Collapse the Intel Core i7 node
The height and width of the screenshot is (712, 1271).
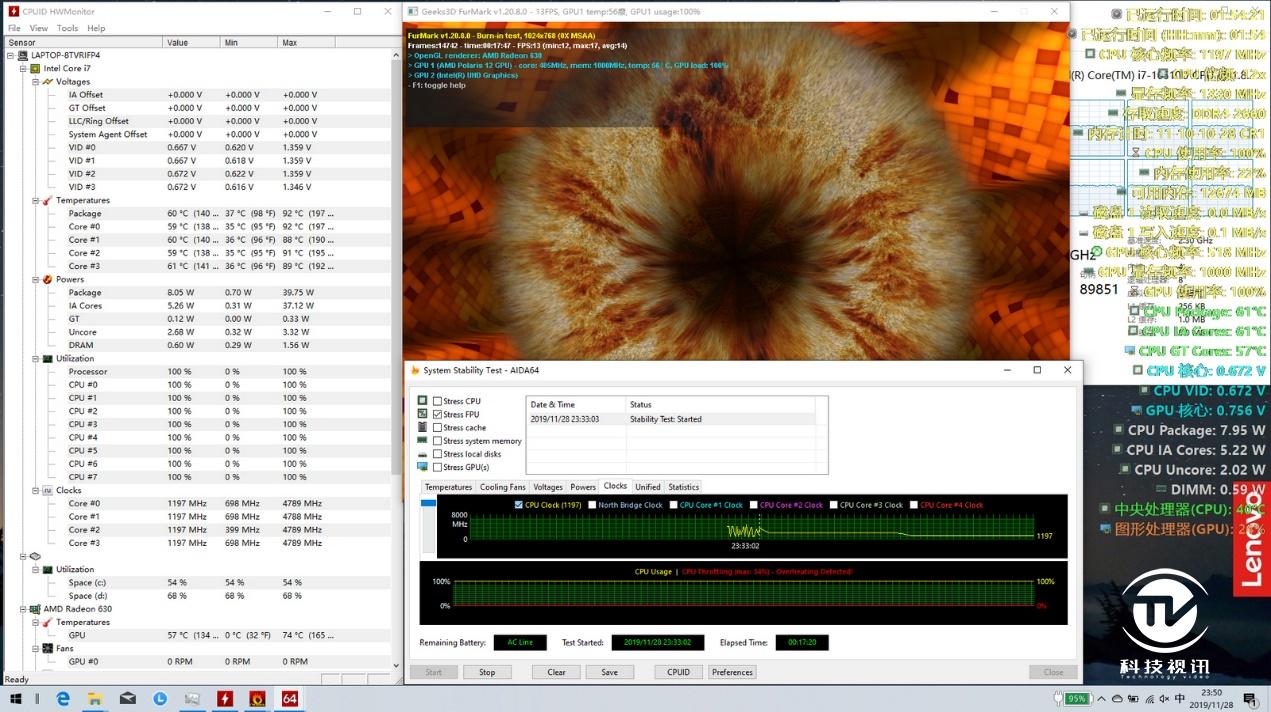pyautogui.click(x=23, y=68)
